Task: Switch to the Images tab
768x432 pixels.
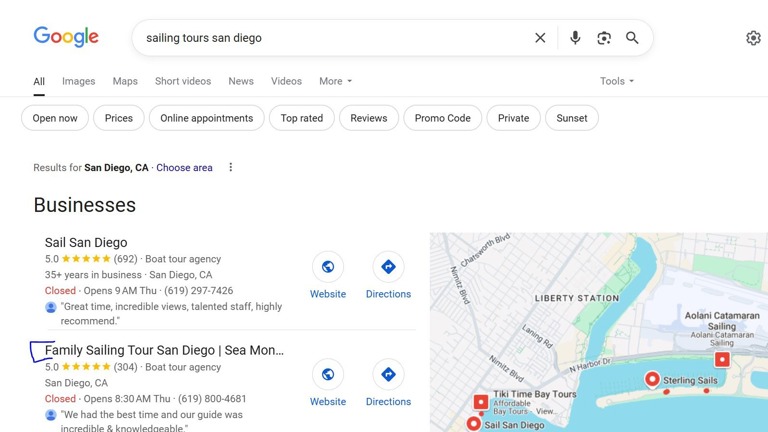Action: pyautogui.click(x=78, y=81)
